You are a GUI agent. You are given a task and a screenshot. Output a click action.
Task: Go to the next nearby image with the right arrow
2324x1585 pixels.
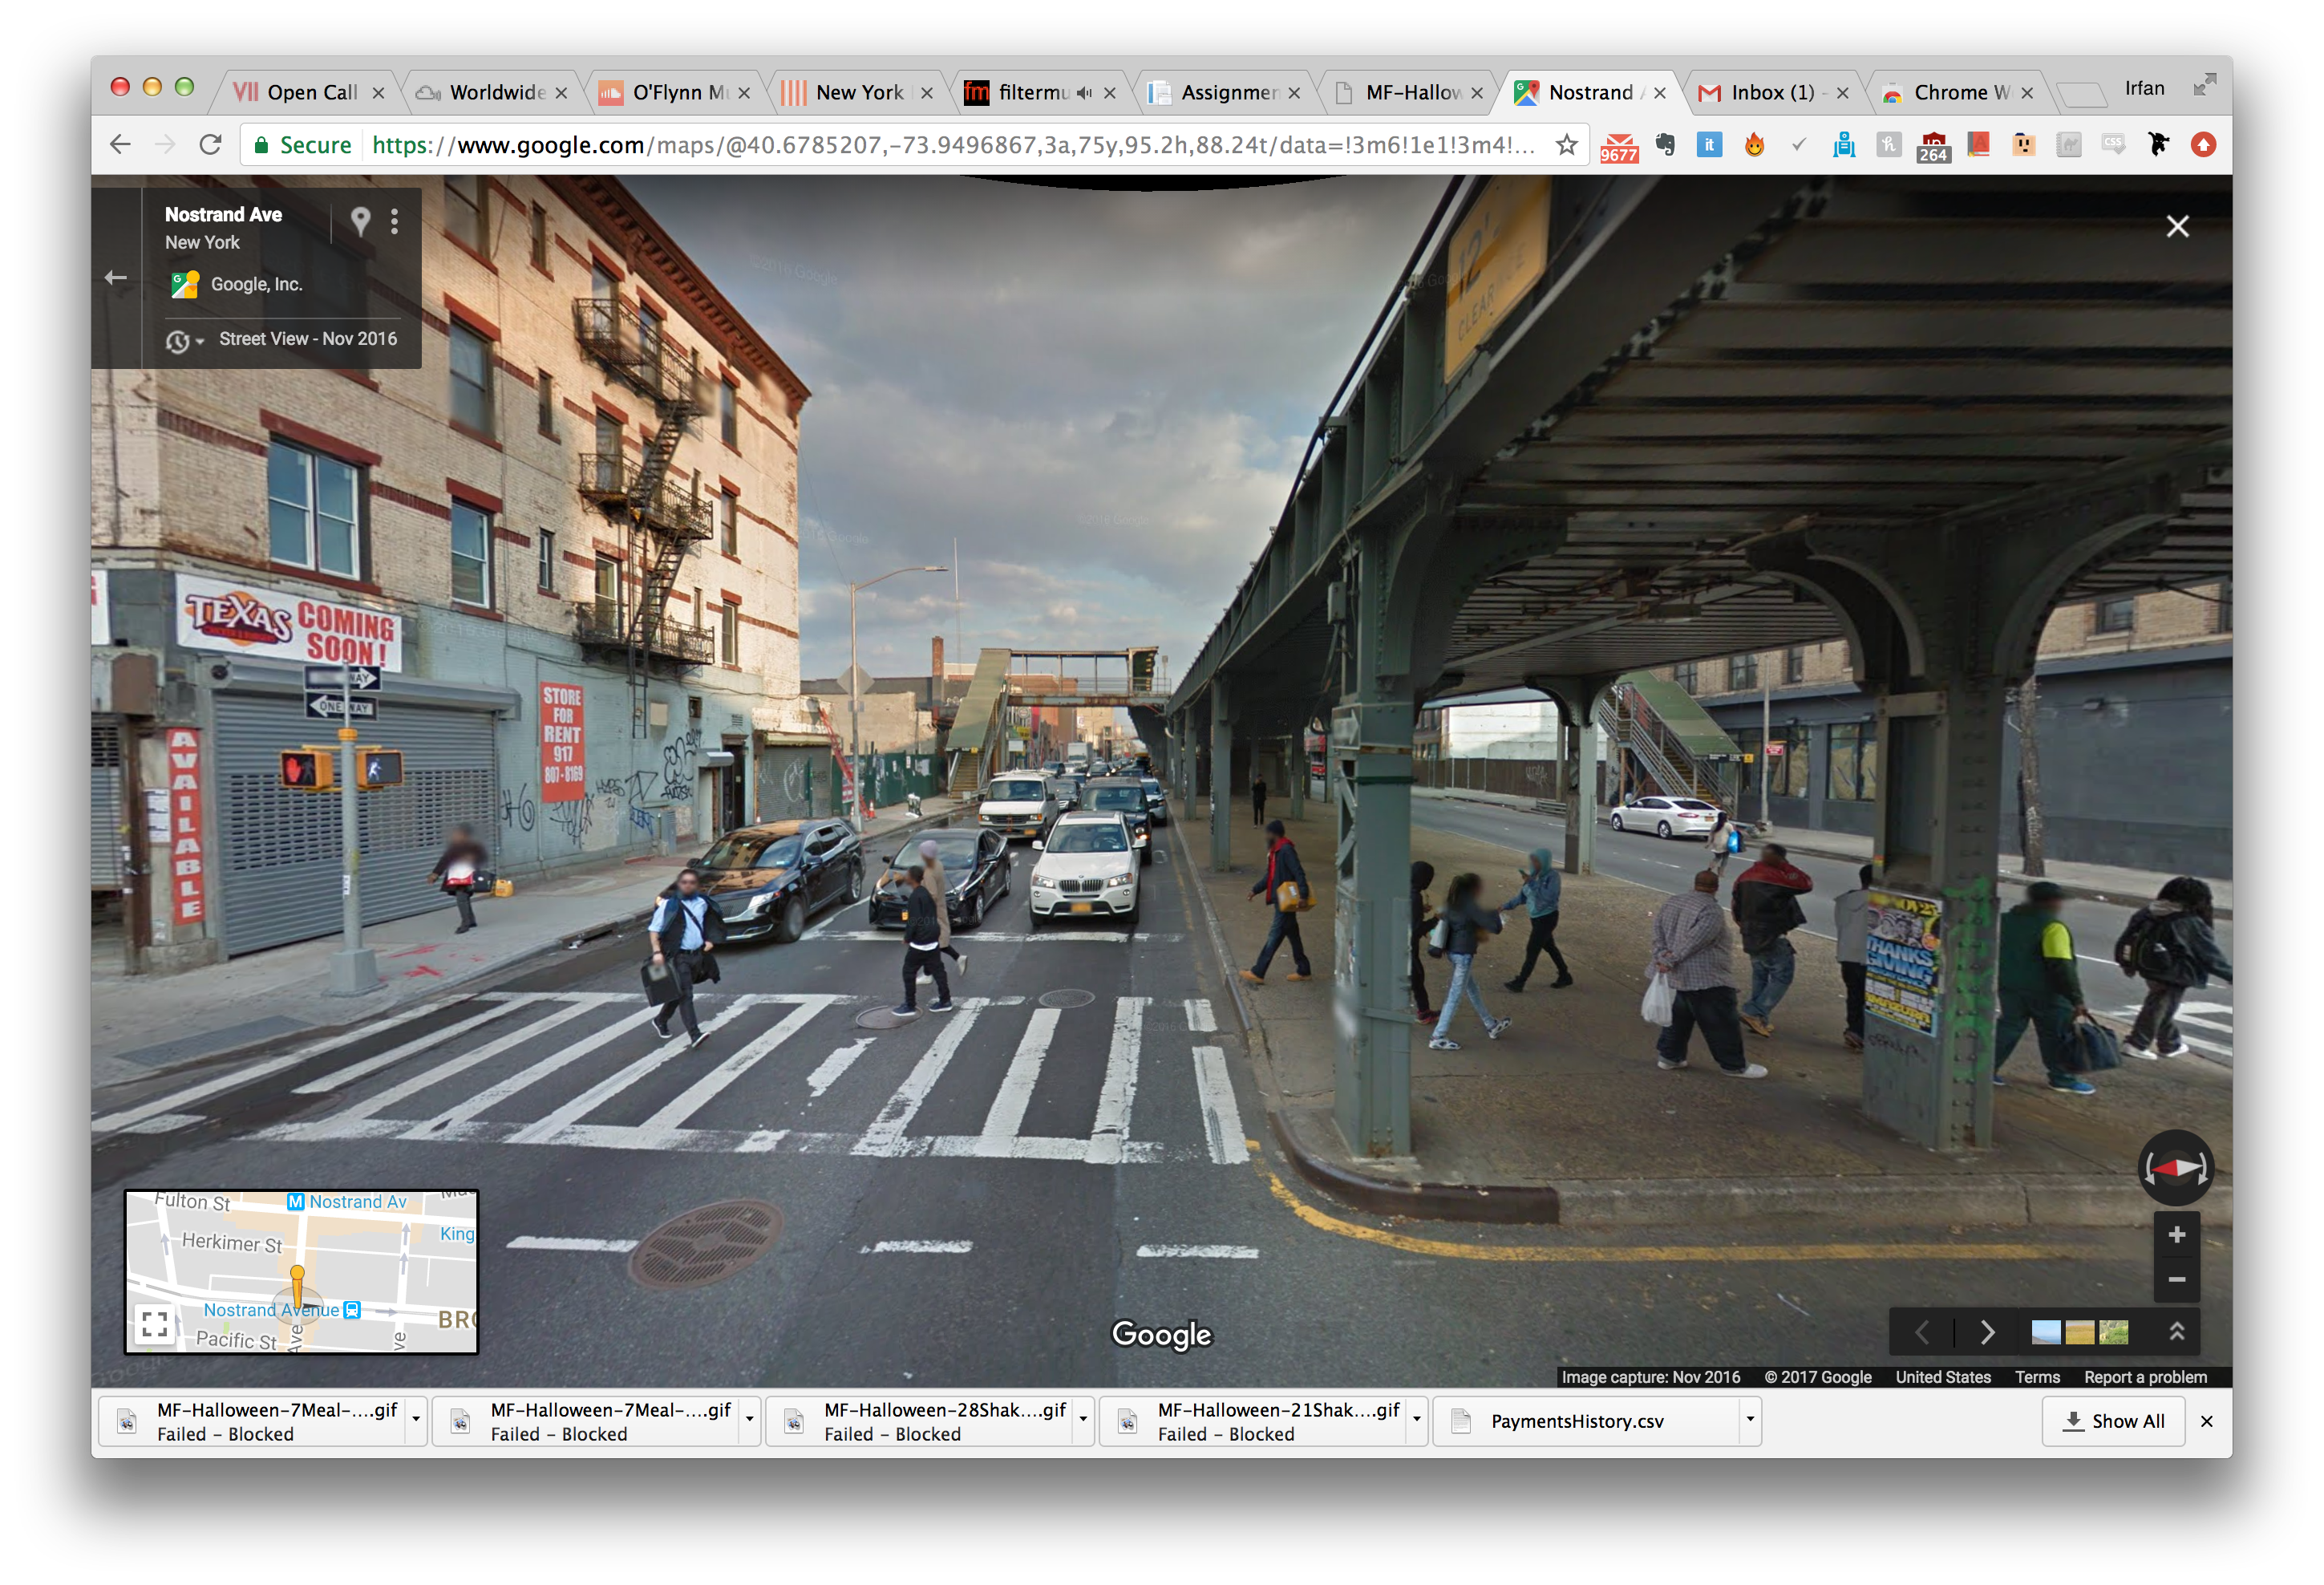click(1987, 1332)
